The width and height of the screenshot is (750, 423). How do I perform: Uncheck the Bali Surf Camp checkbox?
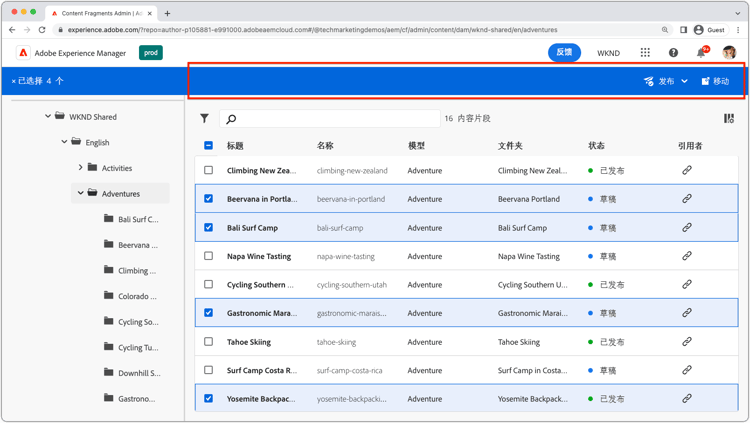[209, 227]
